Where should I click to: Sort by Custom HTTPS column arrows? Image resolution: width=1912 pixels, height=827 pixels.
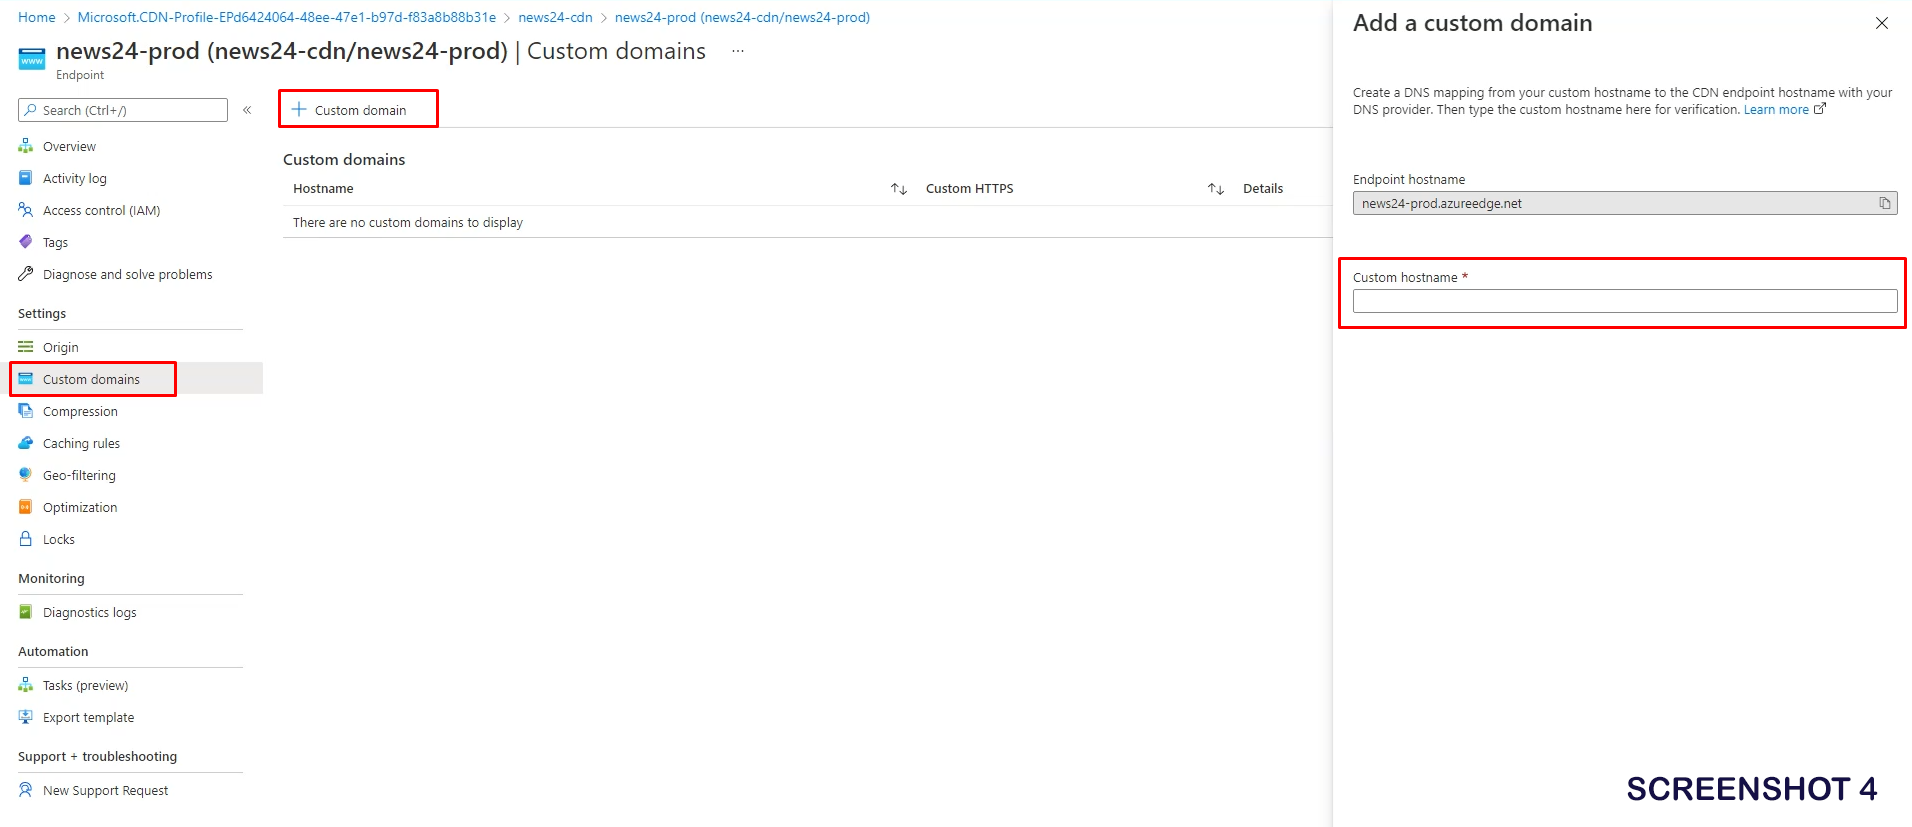coord(1215,189)
